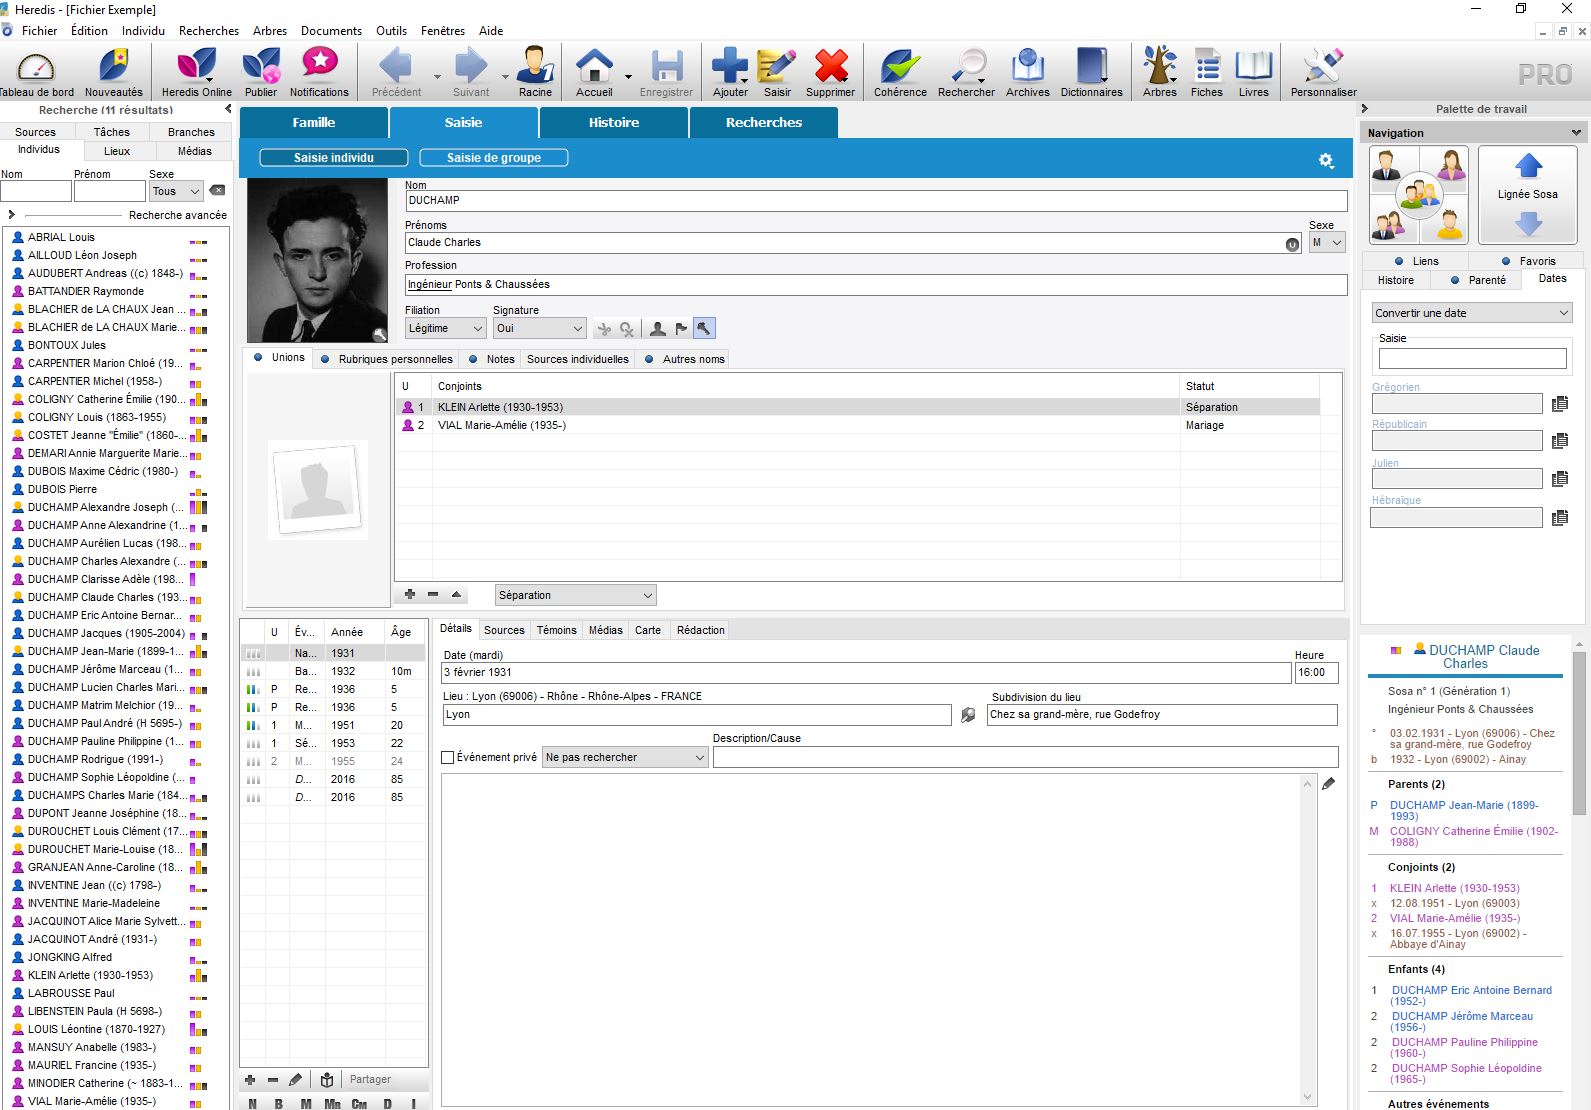Viewport: 1591px width, 1110px height.
Task: Click the clear search filter icon
Action: point(217,191)
